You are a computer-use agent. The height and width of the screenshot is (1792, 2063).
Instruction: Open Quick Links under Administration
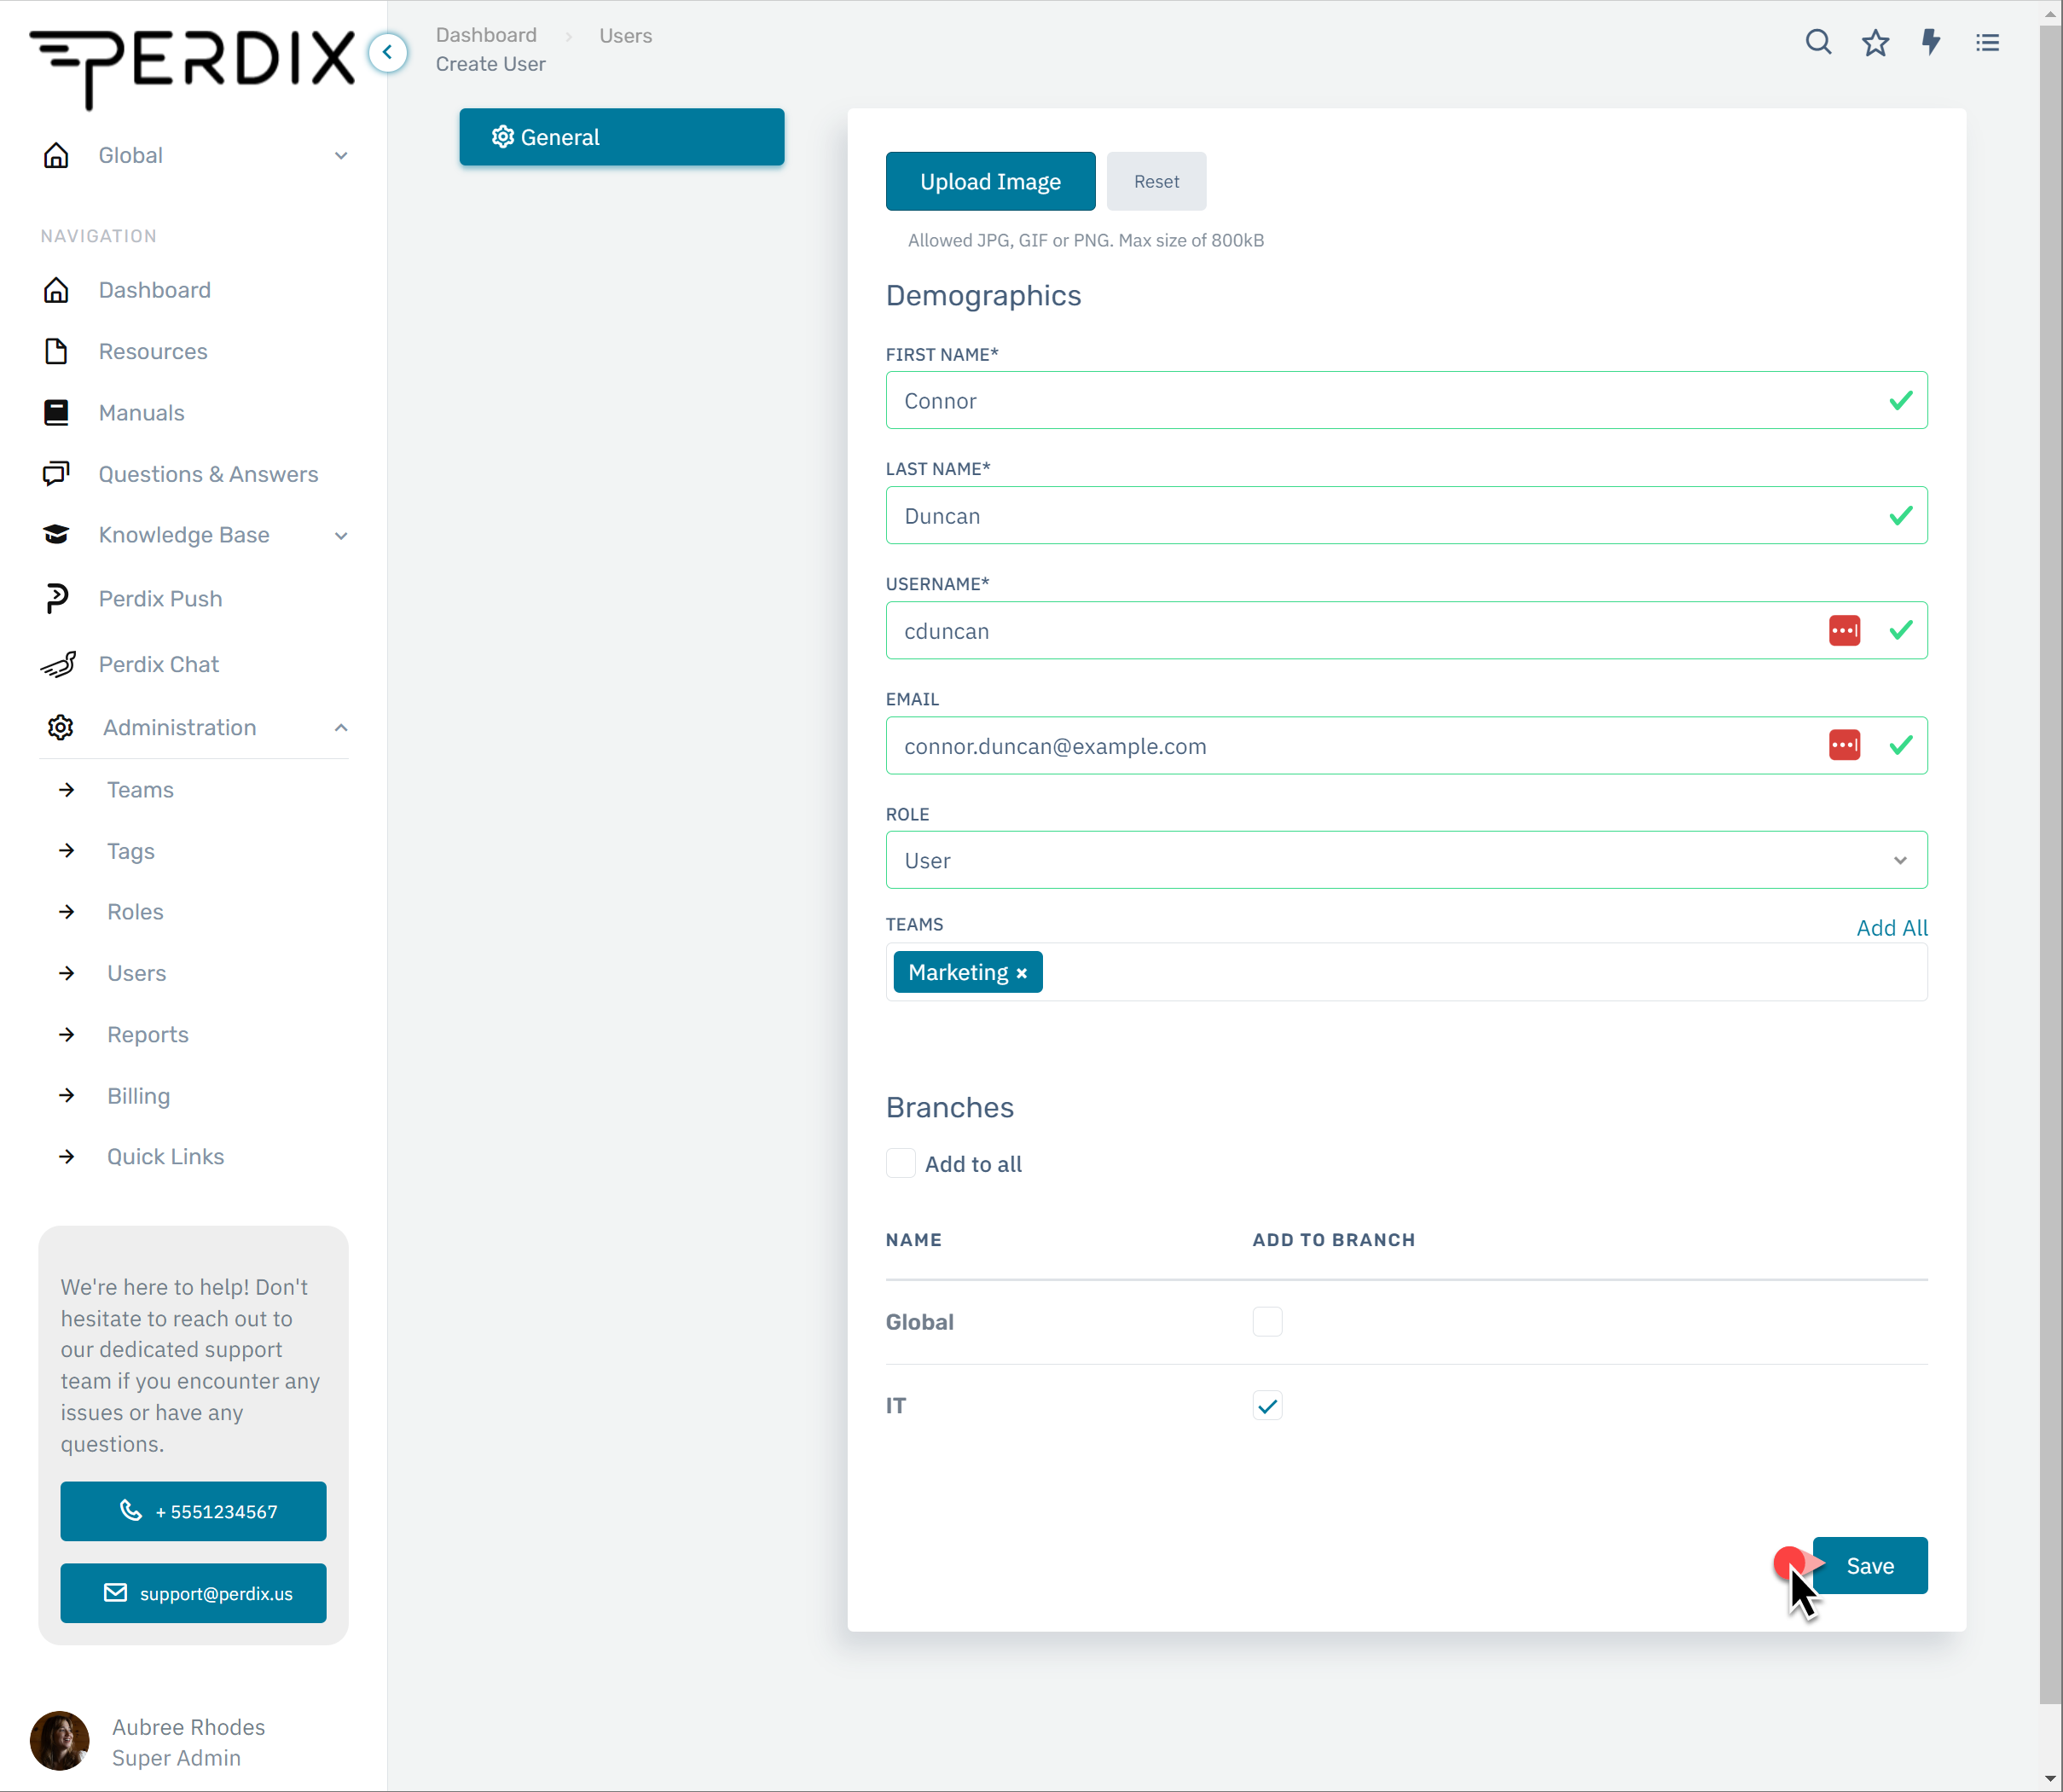pos(165,1156)
